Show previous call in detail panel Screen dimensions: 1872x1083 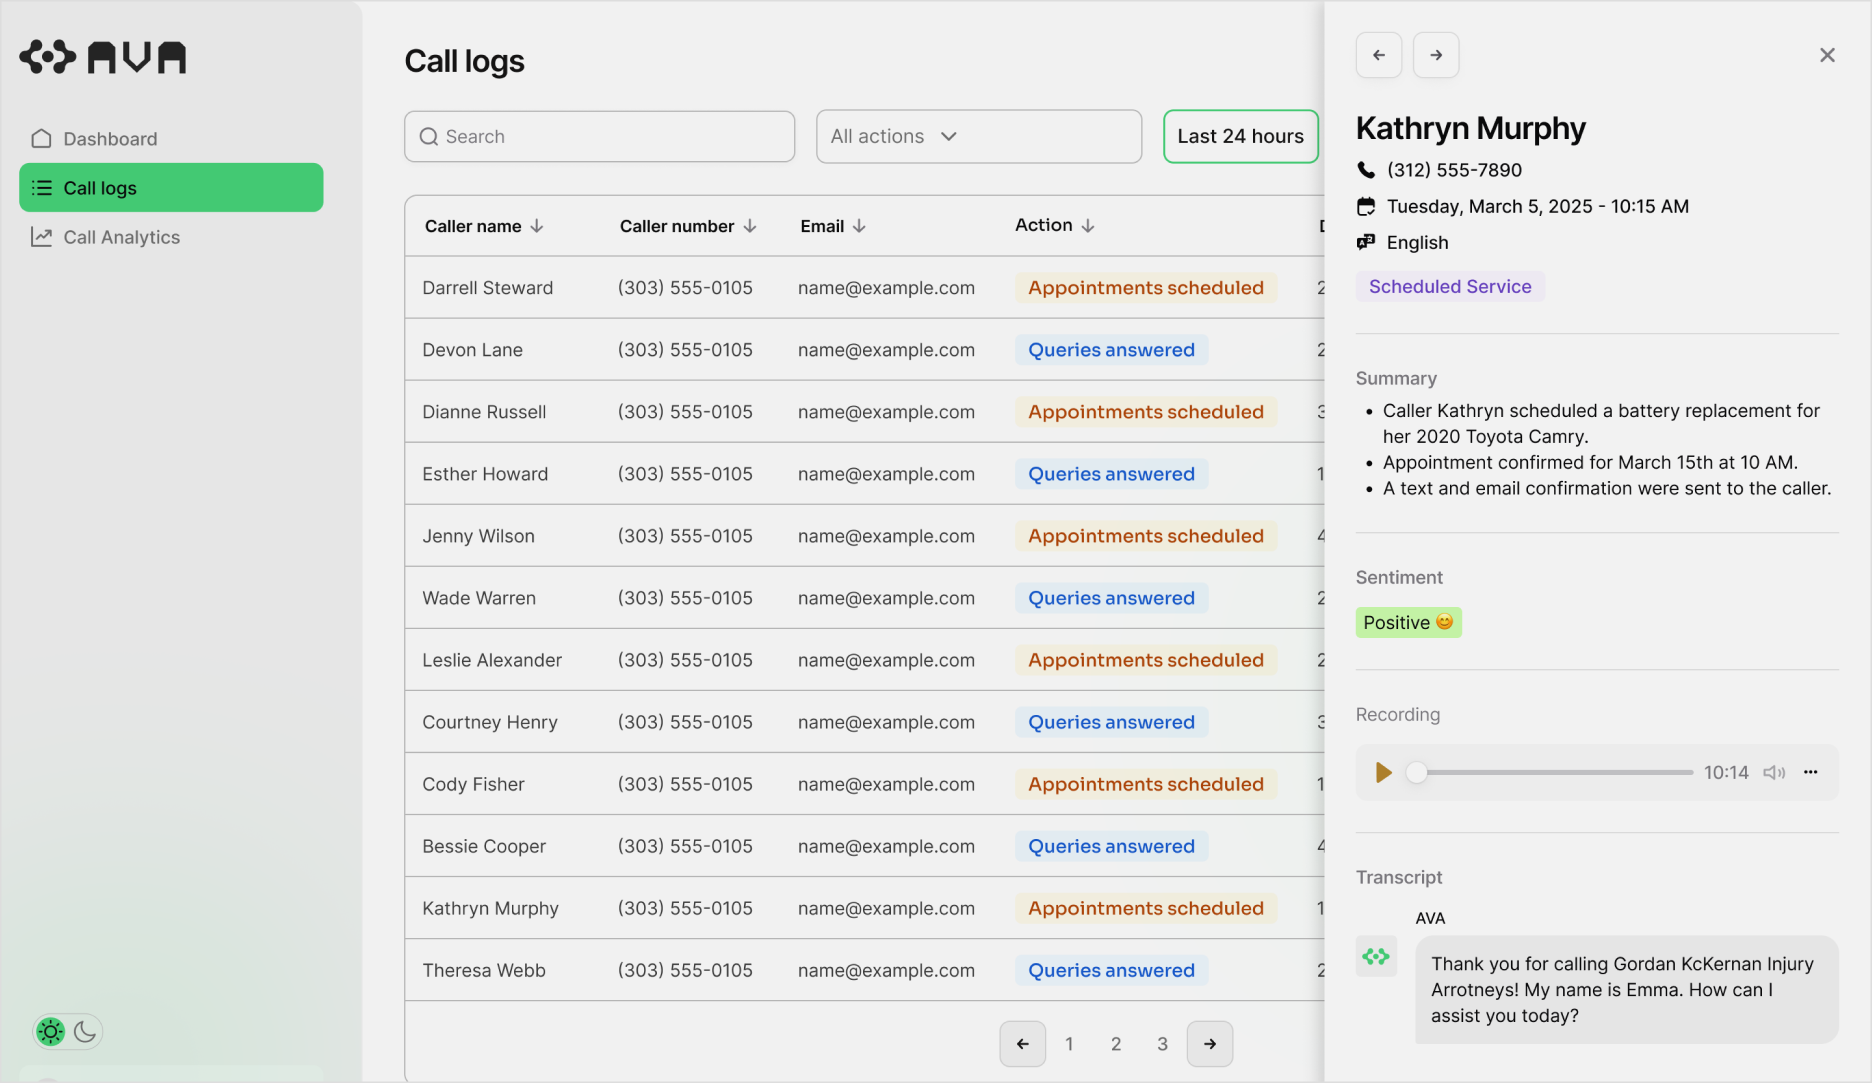point(1379,55)
